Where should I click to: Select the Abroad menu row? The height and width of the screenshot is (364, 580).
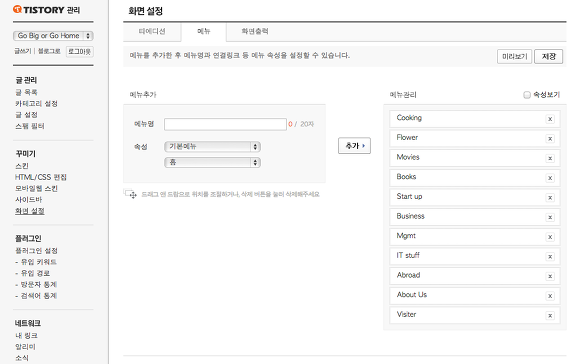click(475, 276)
